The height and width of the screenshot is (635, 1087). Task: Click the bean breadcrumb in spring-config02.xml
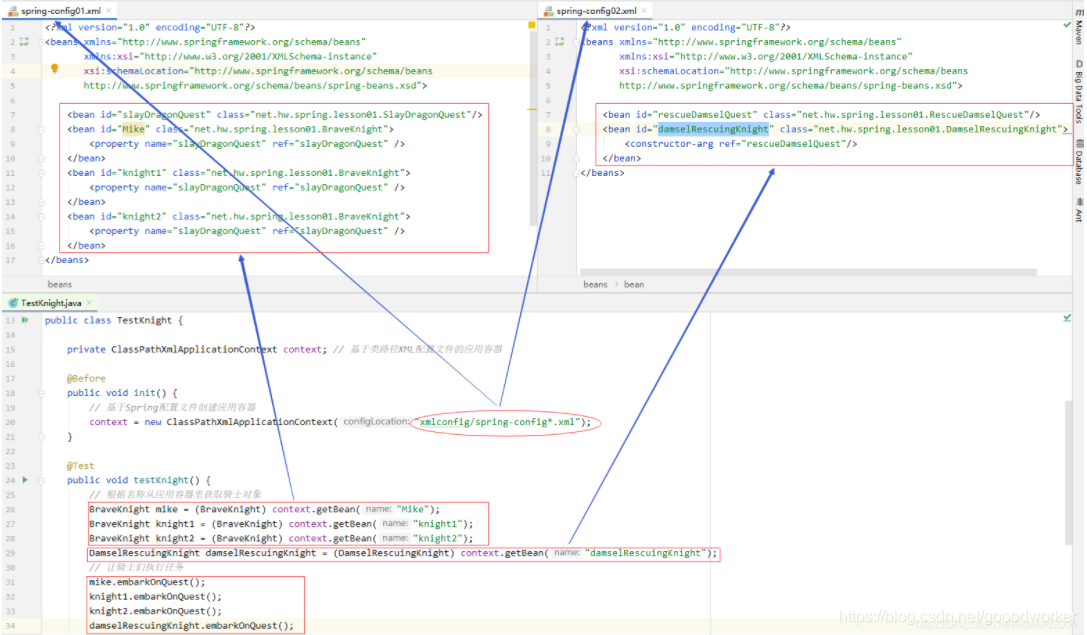[634, 284]
